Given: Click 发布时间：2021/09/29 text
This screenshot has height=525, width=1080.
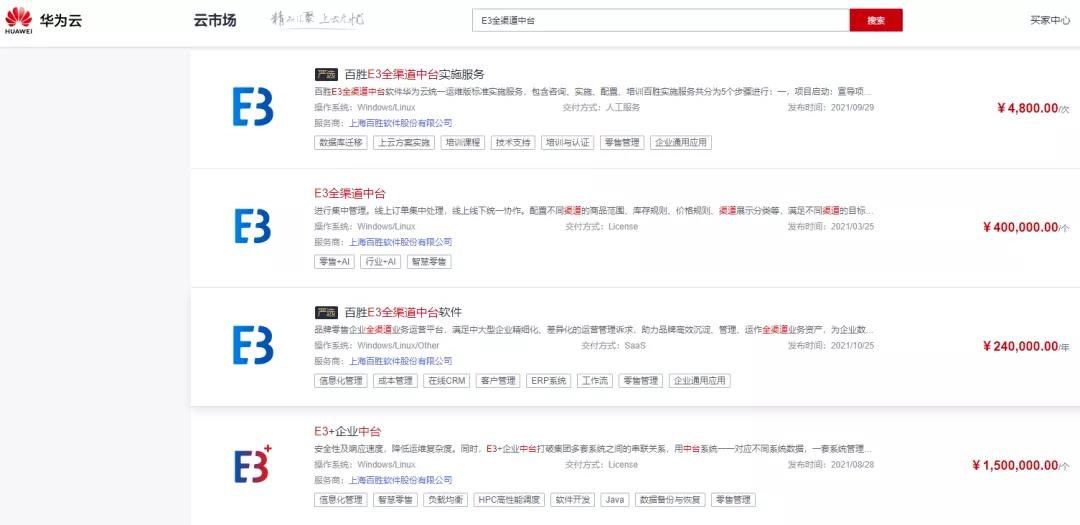Looking at the screenshot, I should click(x=831, y=107).
